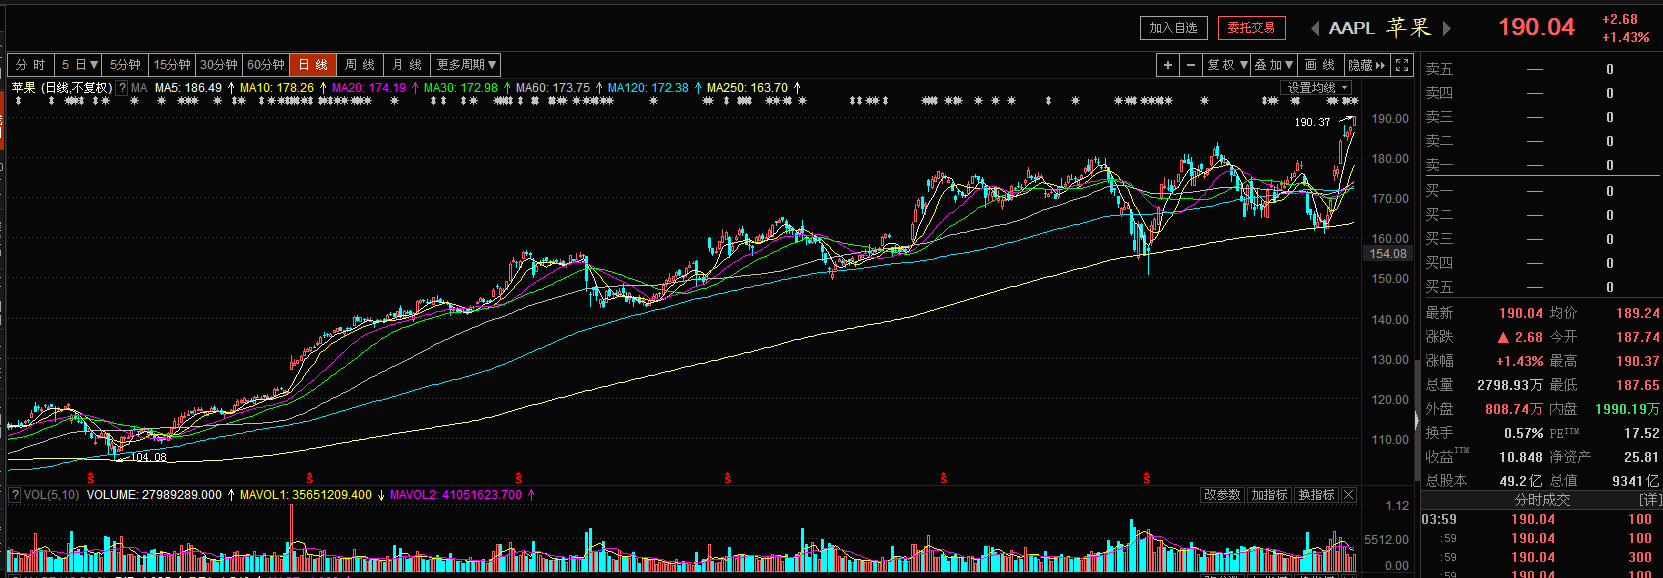Click 改参数 edit parameters button

(x=1222, y=495)
